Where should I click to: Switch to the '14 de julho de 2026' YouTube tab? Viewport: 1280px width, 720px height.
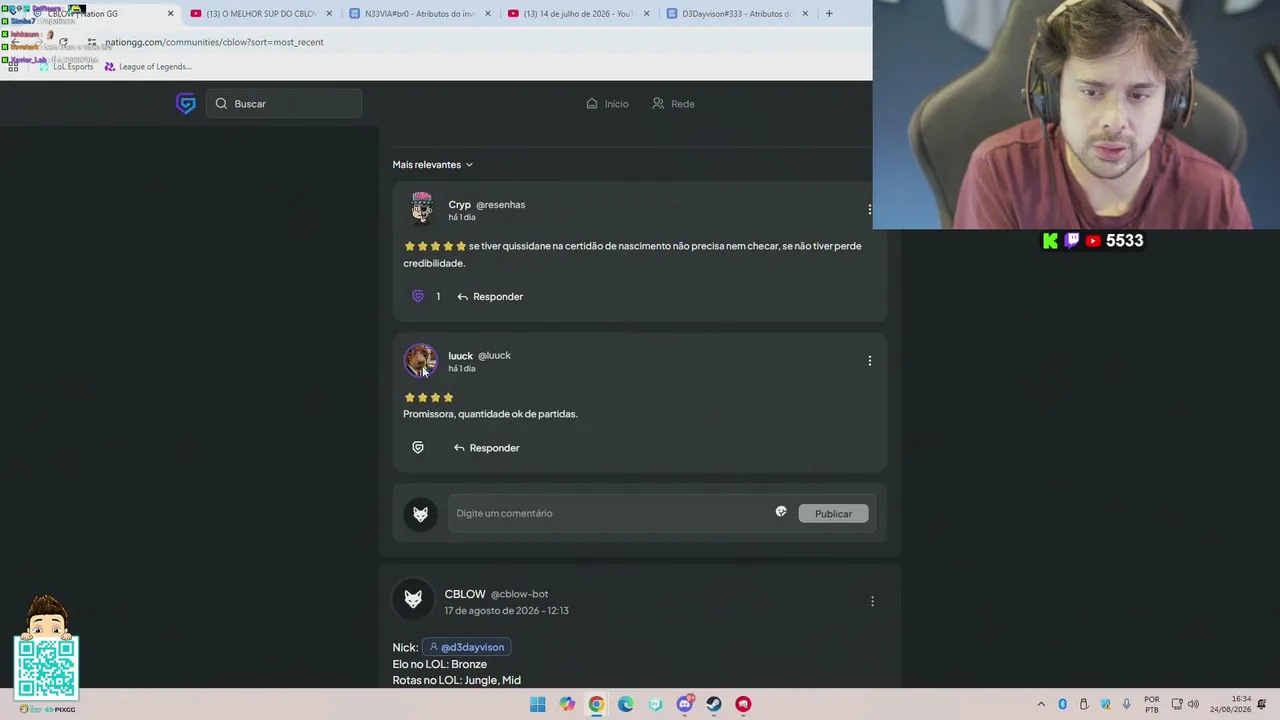(x=578, y=14)
